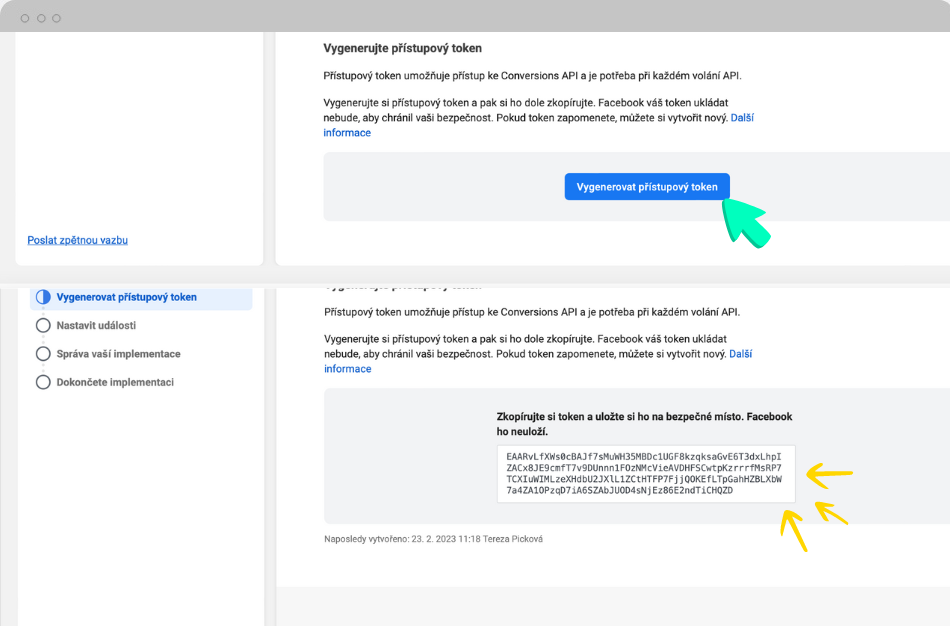Click the circle icon beside Správa vaší implementace

pyautogui.click(x=43, y=354)
